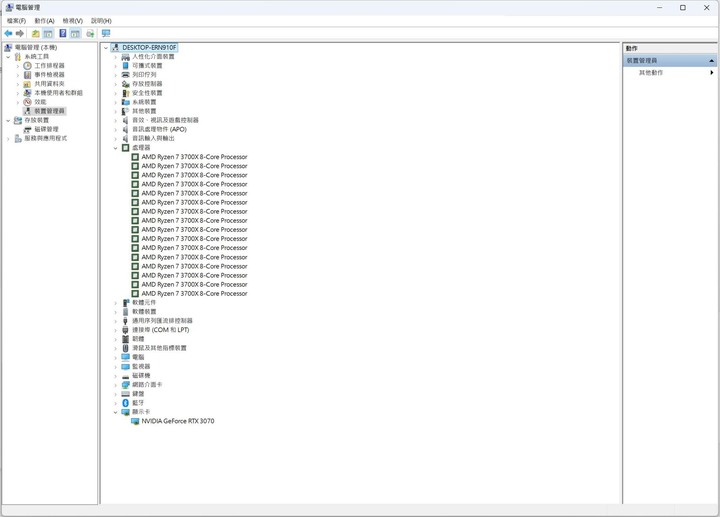Click the 工作排程器 clock icon
Image resolution: width=720 pixels, height=517 pixels.
tap(28, 66)
